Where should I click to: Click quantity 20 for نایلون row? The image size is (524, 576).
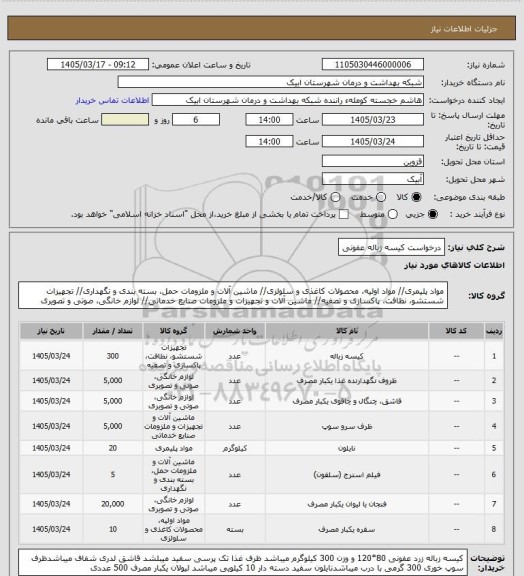click(112, 448)
